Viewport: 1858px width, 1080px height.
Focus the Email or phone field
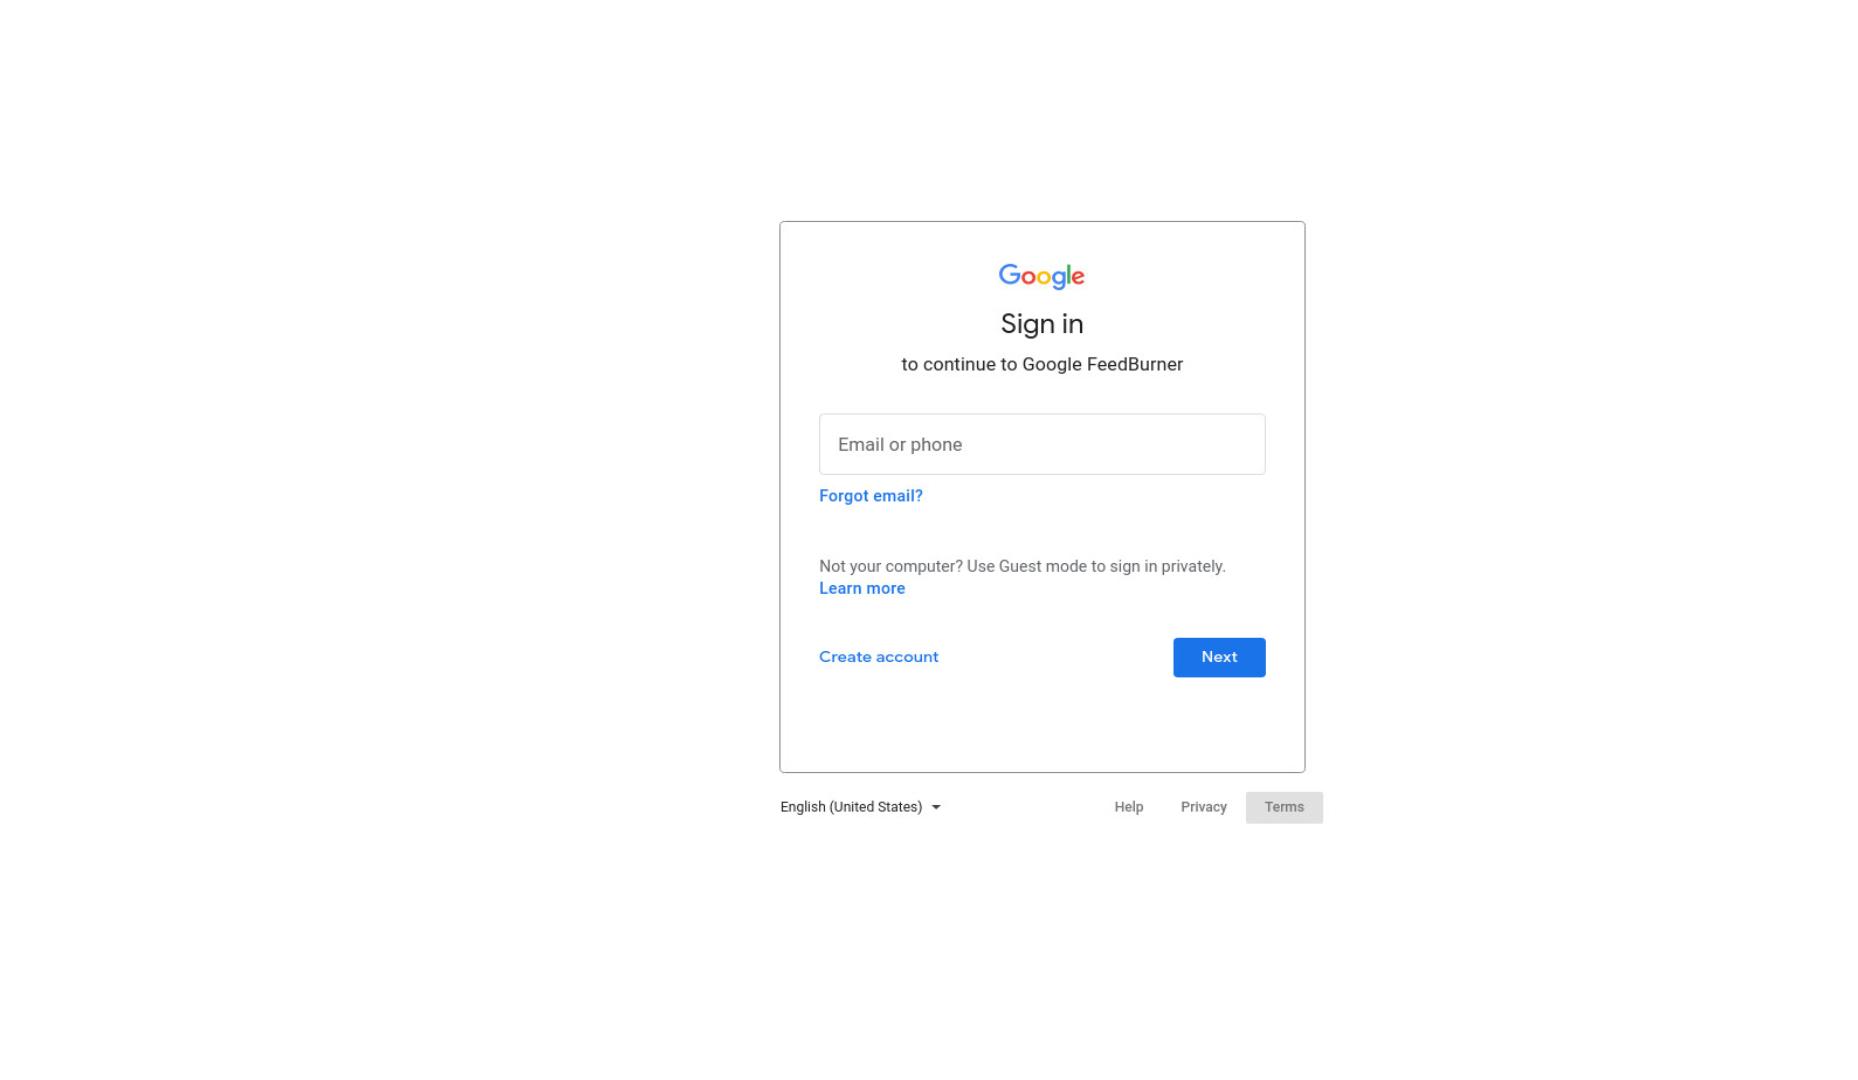[x=1042, y=444]
